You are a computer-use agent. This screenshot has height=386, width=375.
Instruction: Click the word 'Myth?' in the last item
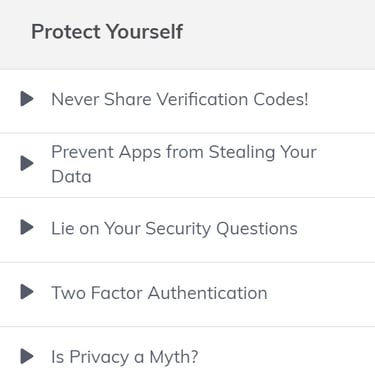(x=174, y=357)
